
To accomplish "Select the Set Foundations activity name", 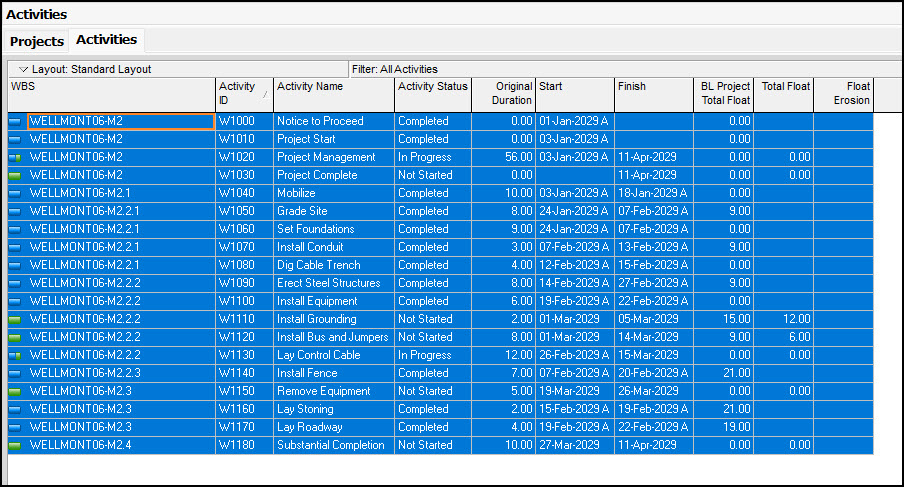I will coord(315,229).
